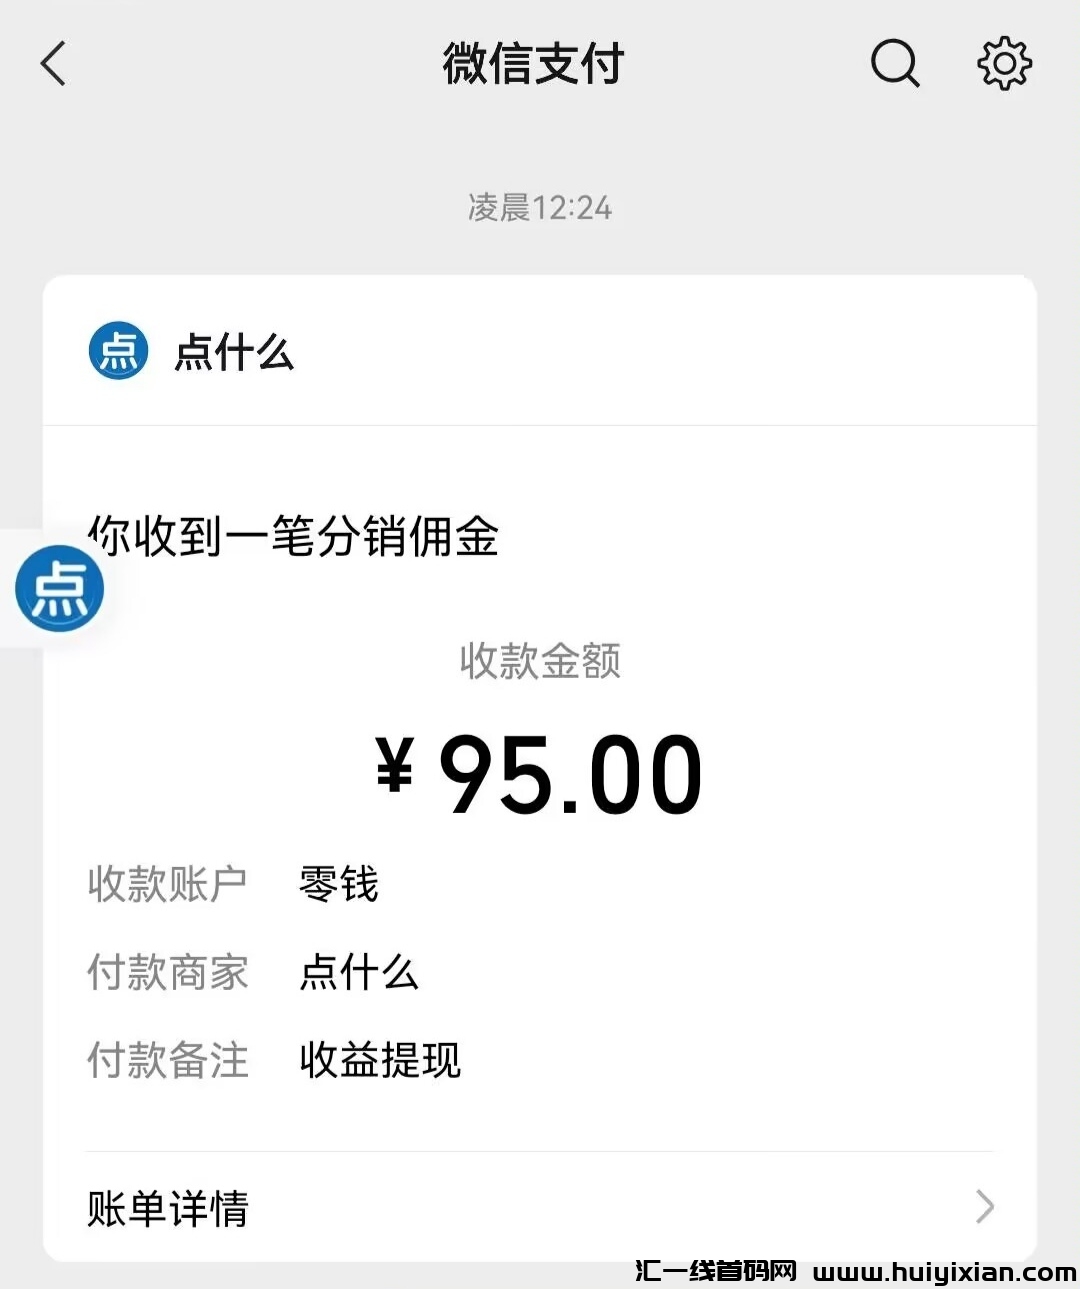This screenshot has height=1289, width=1080.
Task: Click the 收款账户 field label
Action: click(x=167, y=884)
